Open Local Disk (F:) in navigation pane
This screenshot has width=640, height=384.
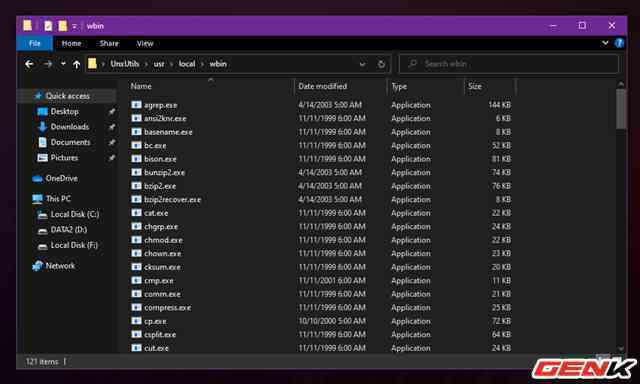click(x=74, y=245)
